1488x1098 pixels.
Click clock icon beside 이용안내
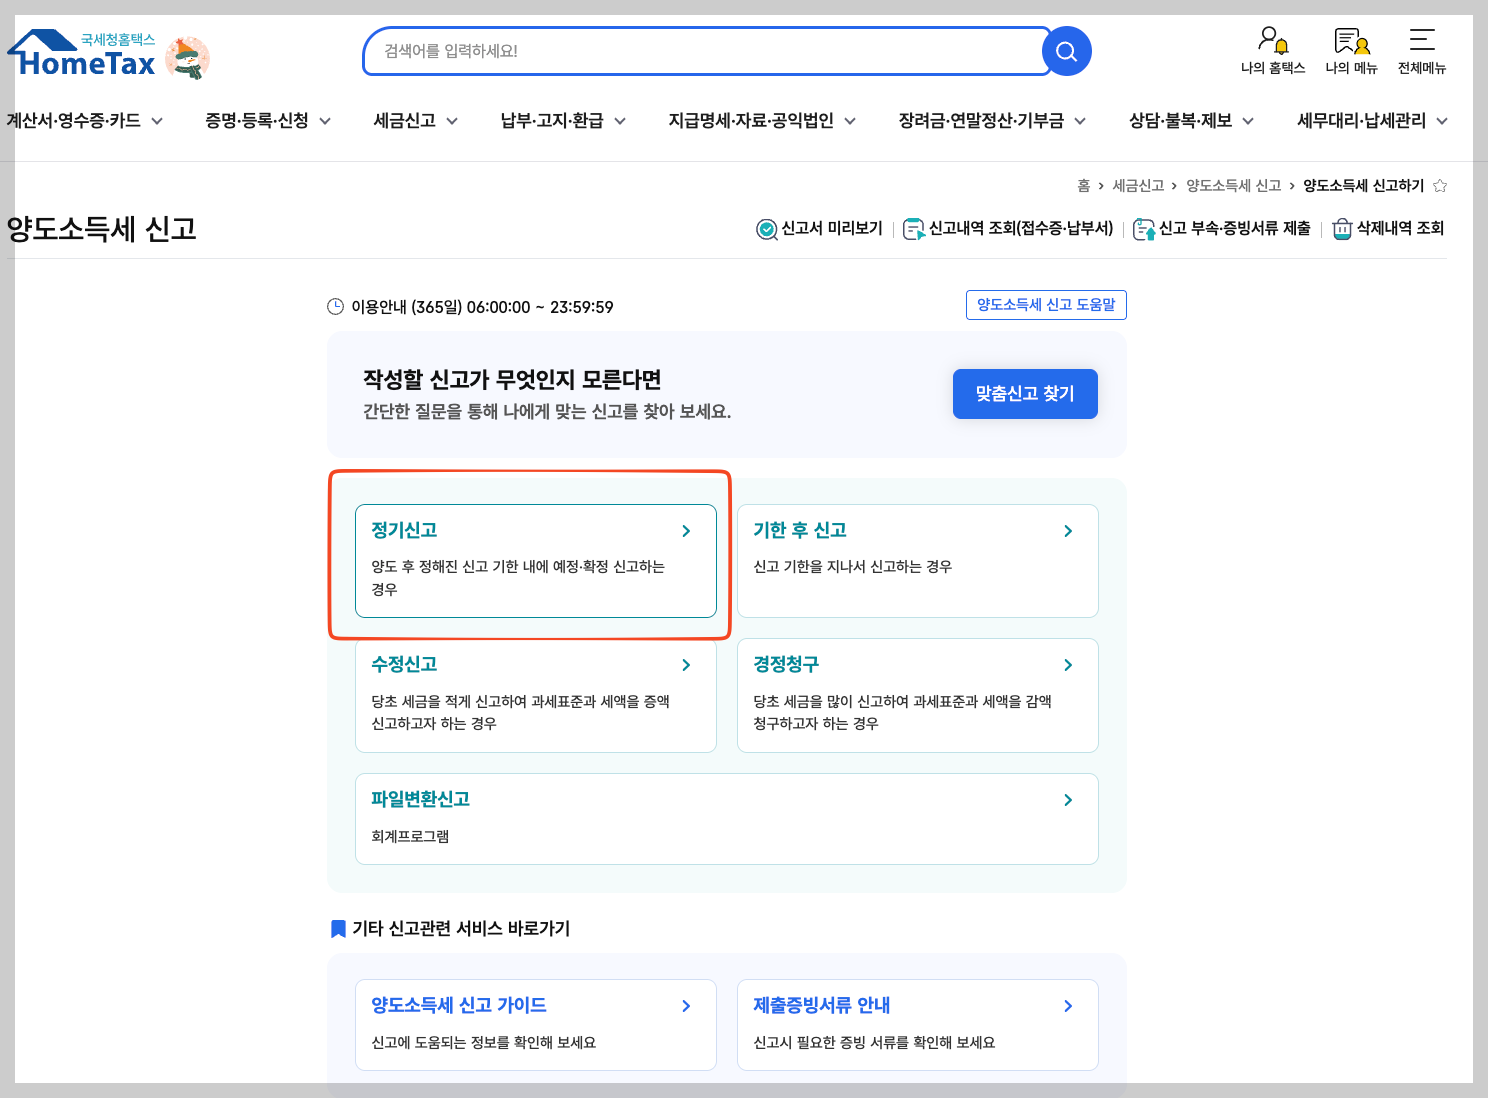coord(336,307)
